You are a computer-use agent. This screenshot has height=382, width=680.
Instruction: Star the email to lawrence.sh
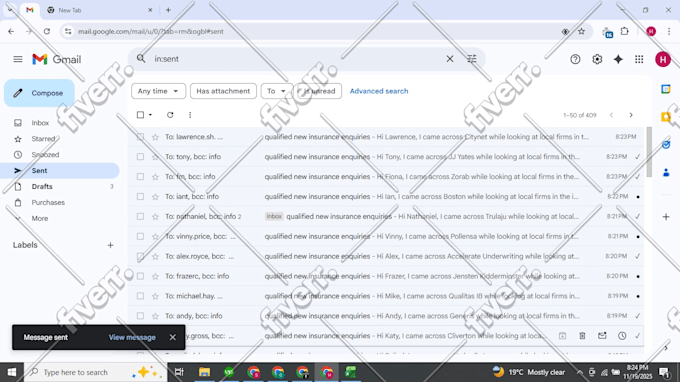click(x=155, y=137)
